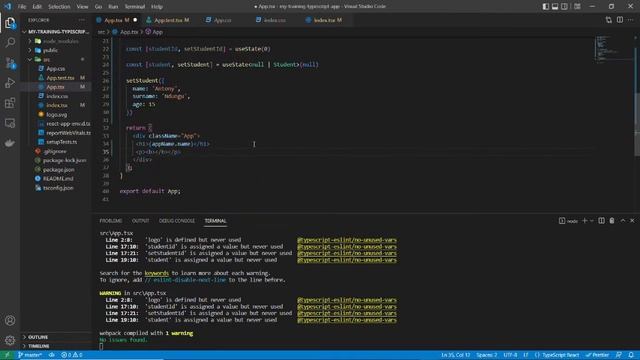The width and height of the screenshot is (640, 360).
Task: Expand the Timeline section
Action: [56, 346]
